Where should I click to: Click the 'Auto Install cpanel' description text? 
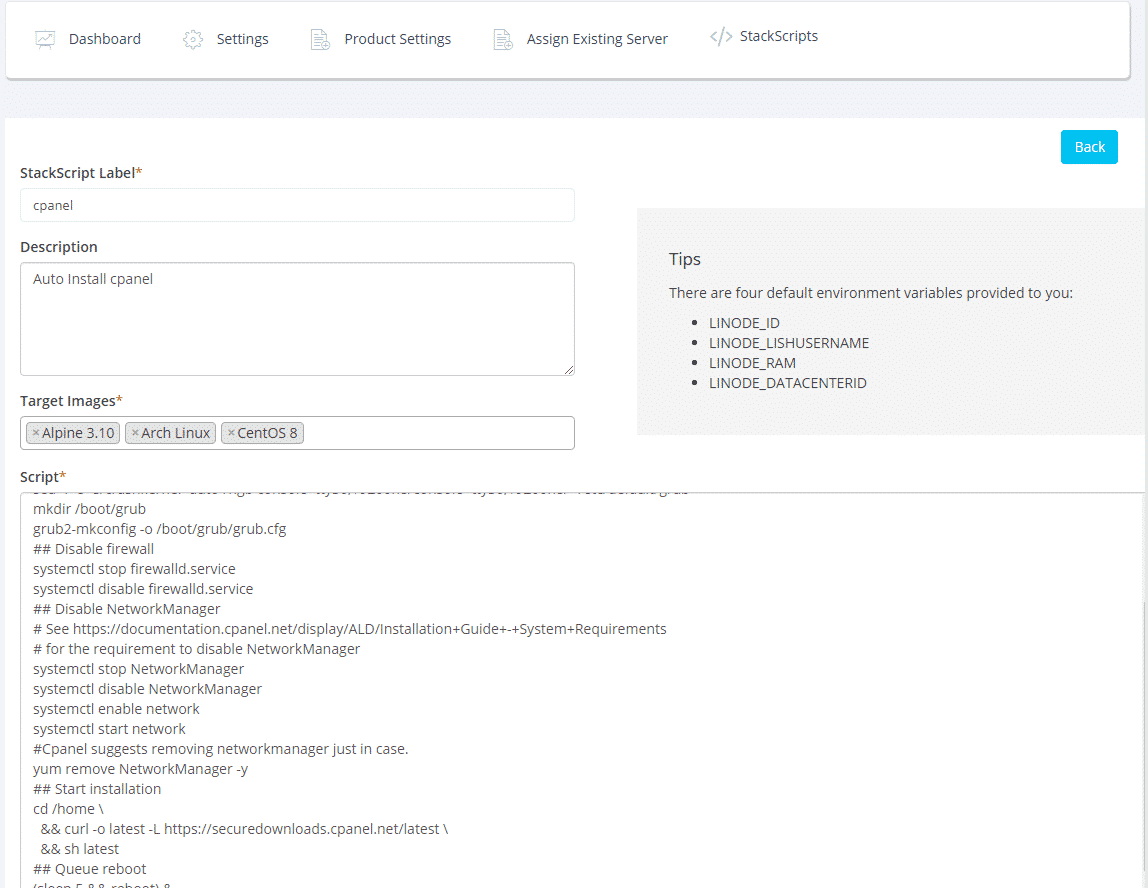tap(93, 279)
